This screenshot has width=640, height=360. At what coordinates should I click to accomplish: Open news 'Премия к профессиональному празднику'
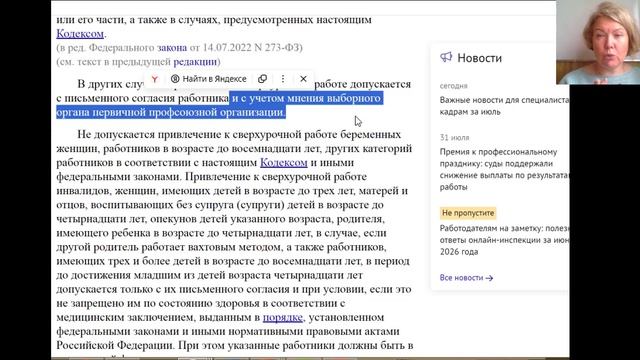click(x=504, y=169)
